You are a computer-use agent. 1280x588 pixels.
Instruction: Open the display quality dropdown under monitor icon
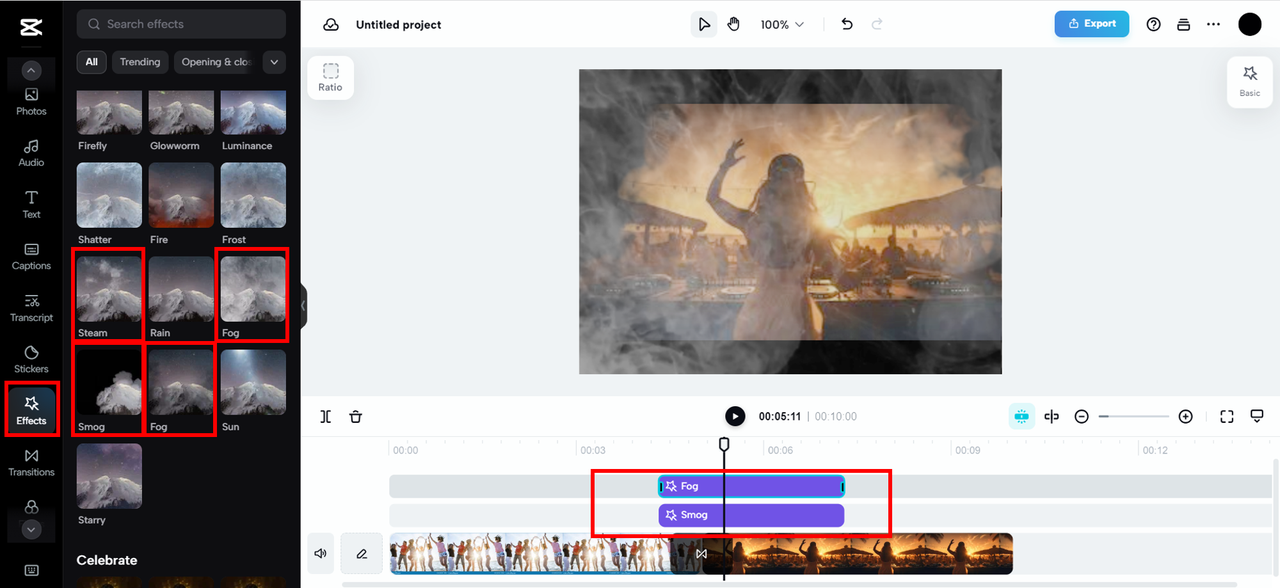1257,416
